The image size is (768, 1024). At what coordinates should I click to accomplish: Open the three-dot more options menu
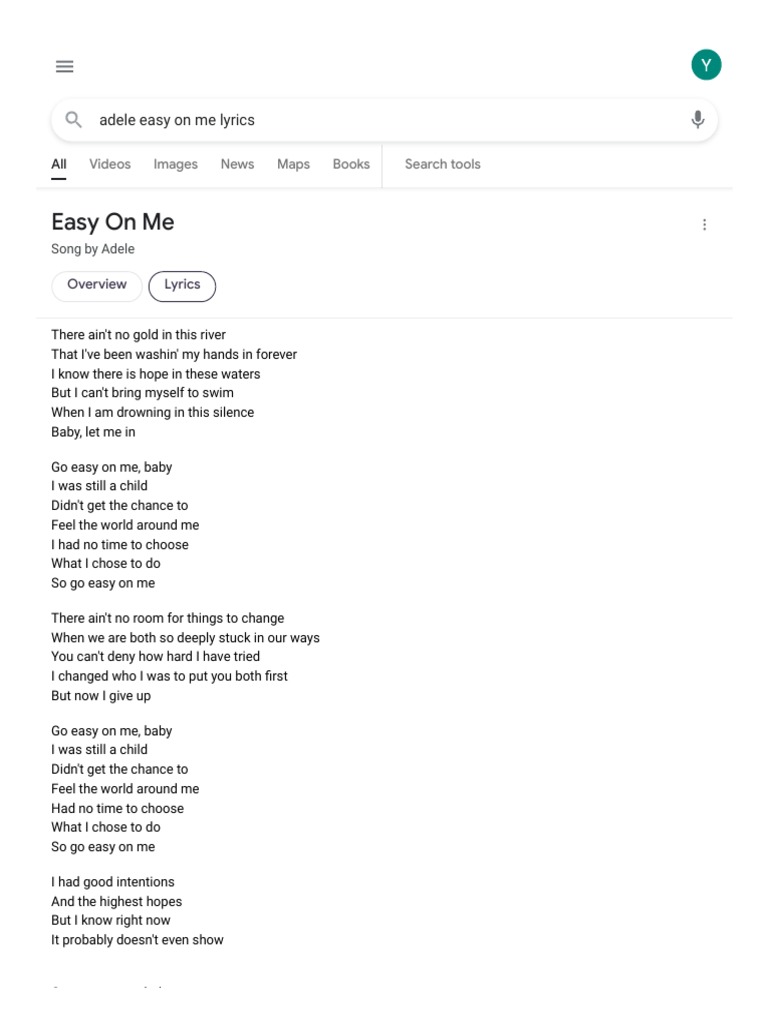[704, 225]
